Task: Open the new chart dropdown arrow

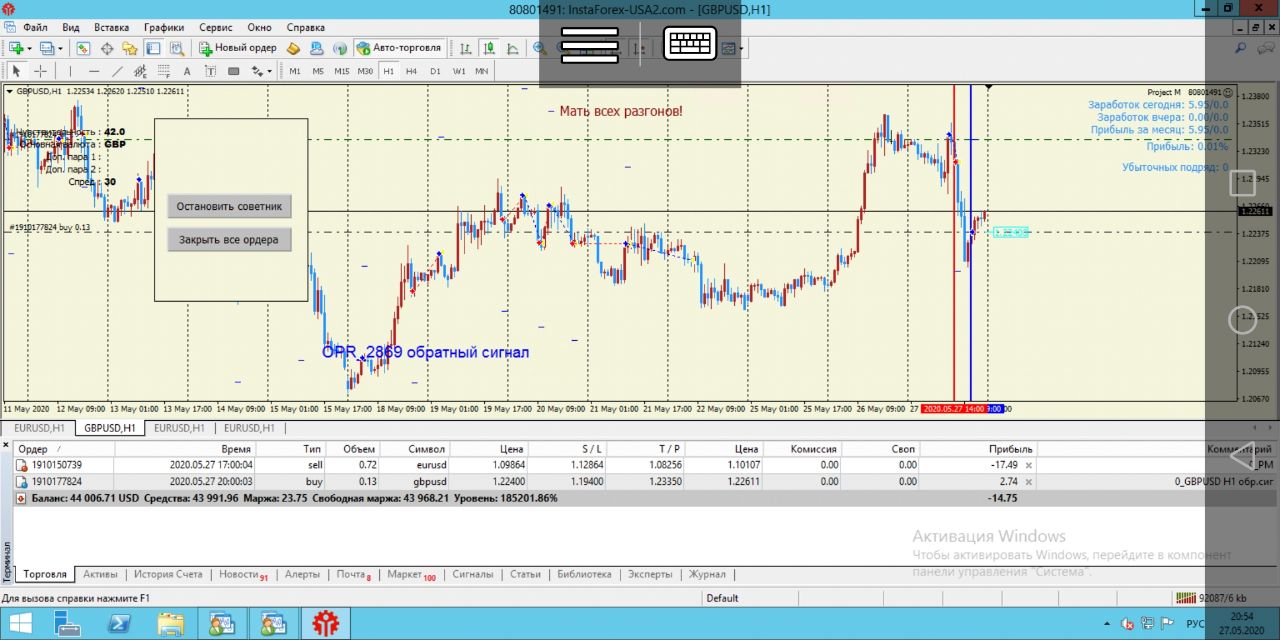Action: [30, 48]
